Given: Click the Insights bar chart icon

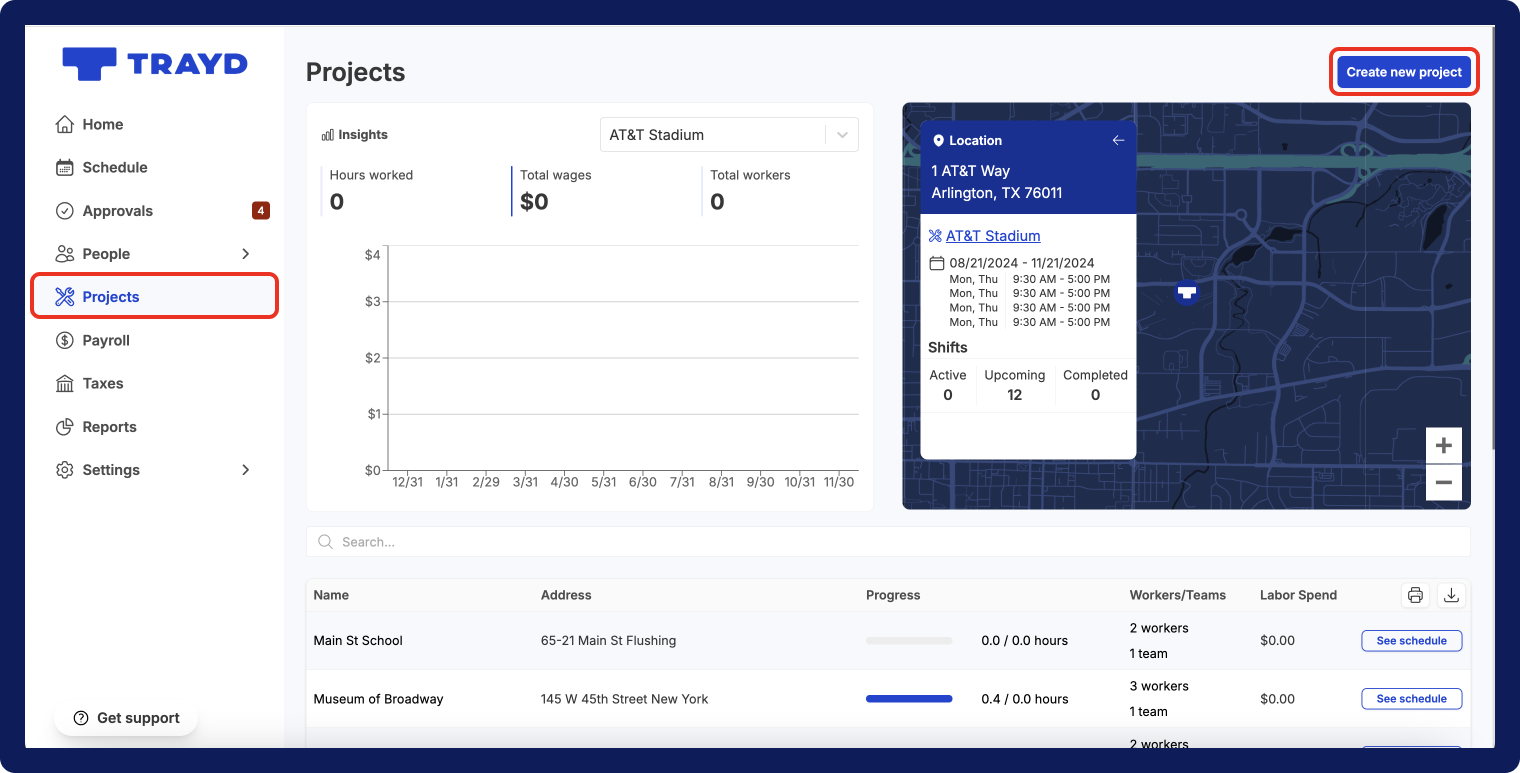Looking at the screenshot, I should [327, 135].
